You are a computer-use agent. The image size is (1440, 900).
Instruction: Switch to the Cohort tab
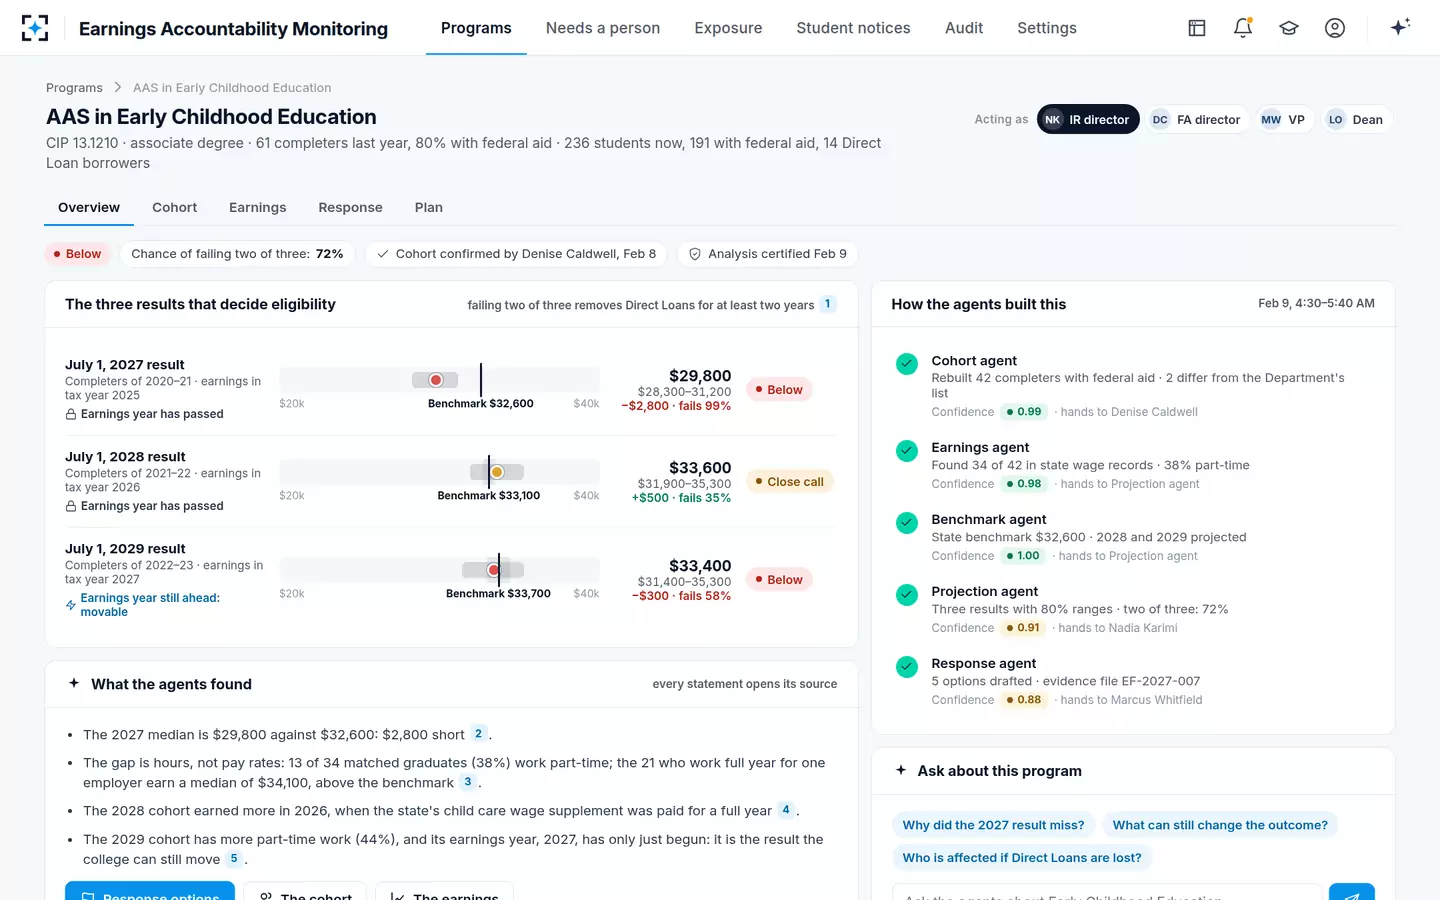tap(174, 207)
